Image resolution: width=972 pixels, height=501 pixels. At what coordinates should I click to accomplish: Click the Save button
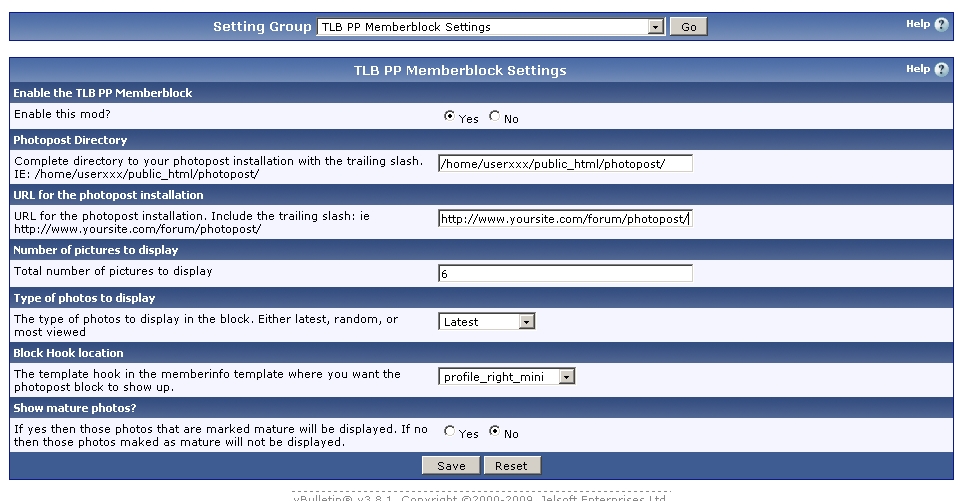(451, 466)
